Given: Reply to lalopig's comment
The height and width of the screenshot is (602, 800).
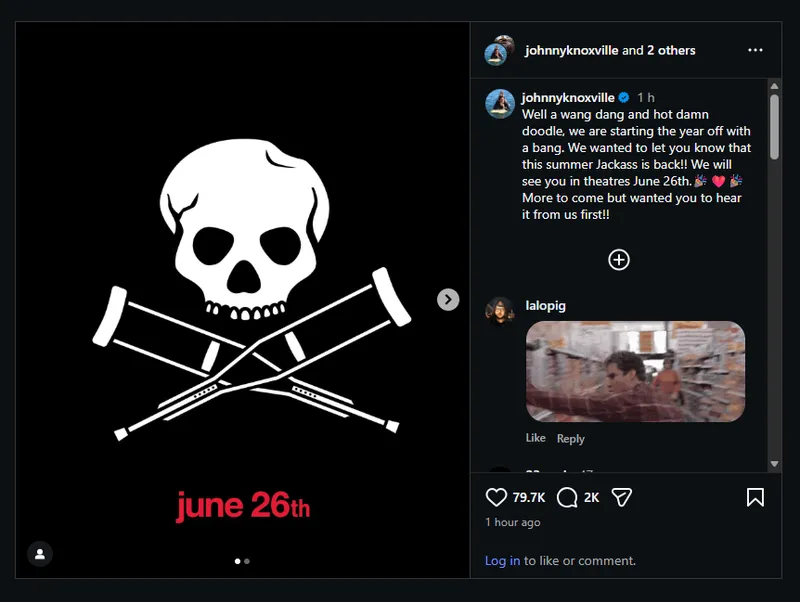Looking at the screenshot, I should pos(571,438).
